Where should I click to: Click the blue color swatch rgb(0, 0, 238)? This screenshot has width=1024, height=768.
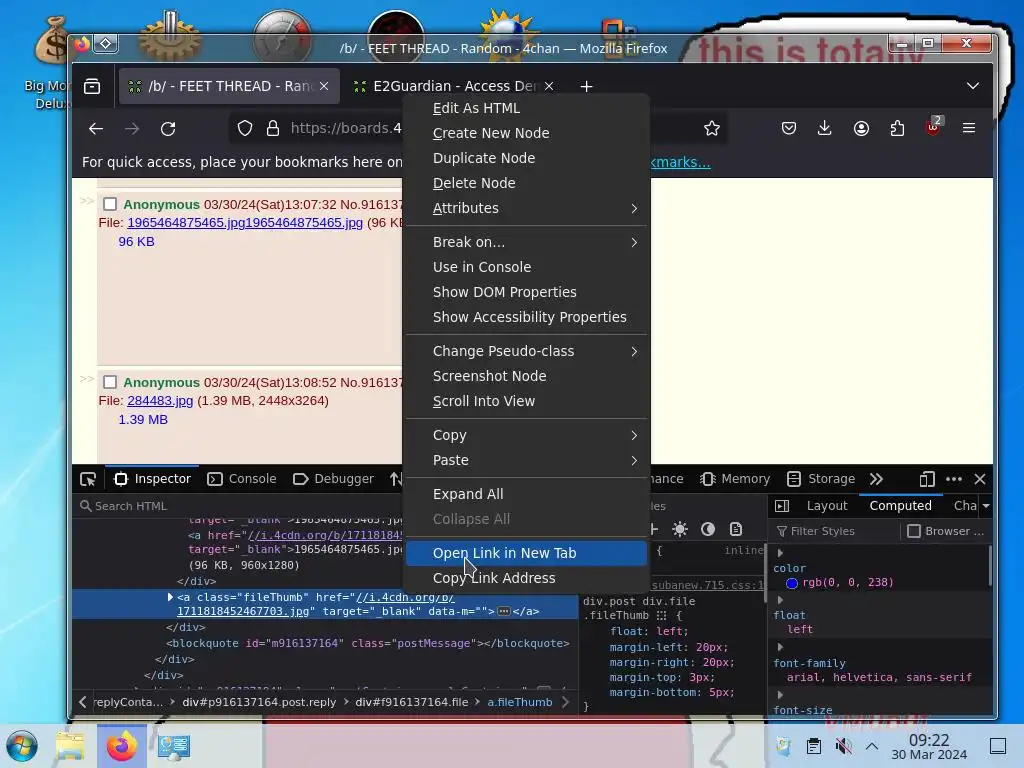coord(792,583)
